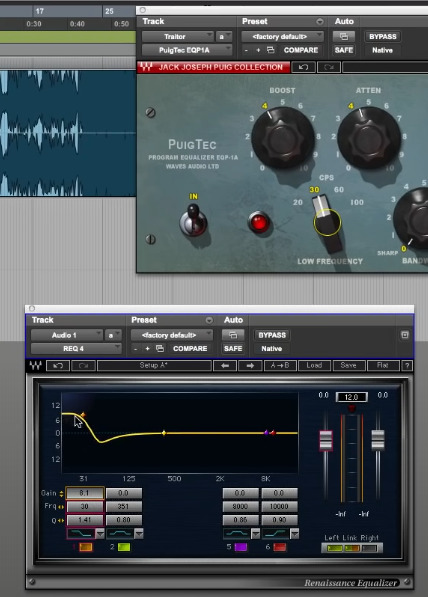The image size is (428, 597).
Task: Open the Setup A* menu in REQ 4
Action: [x=154, y=366]
